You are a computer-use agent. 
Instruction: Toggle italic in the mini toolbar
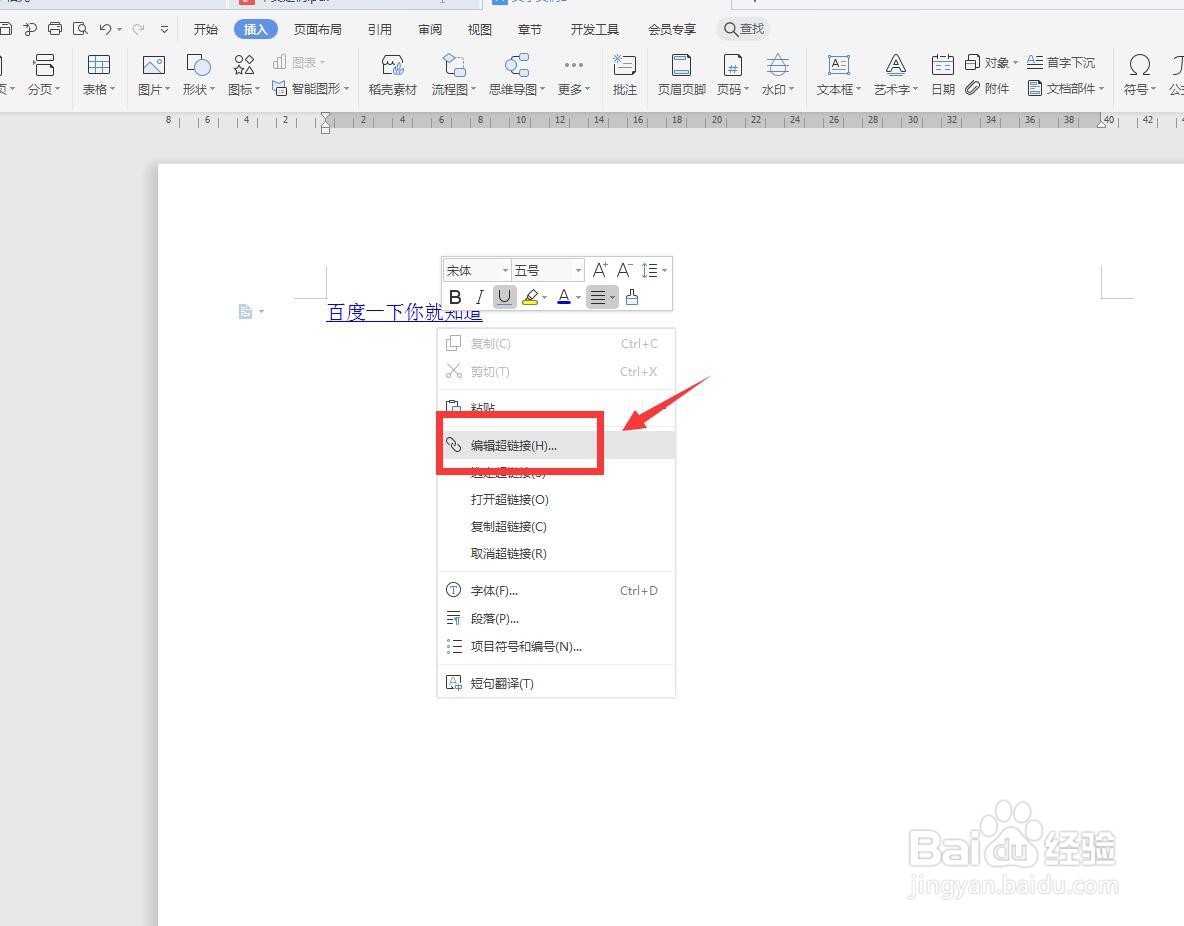pyautogui.click(x=479, y=297)
